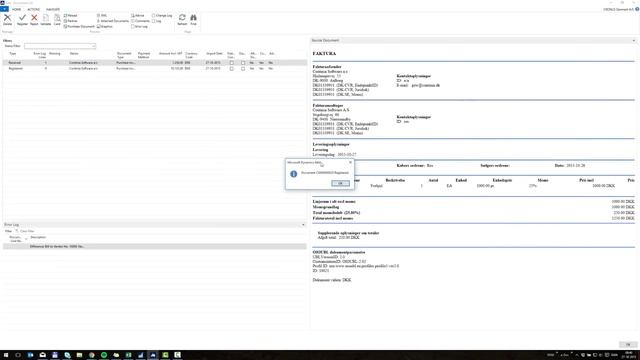
Task: Open the Spotify taskbar icon
Action: [x=104, y=355]
